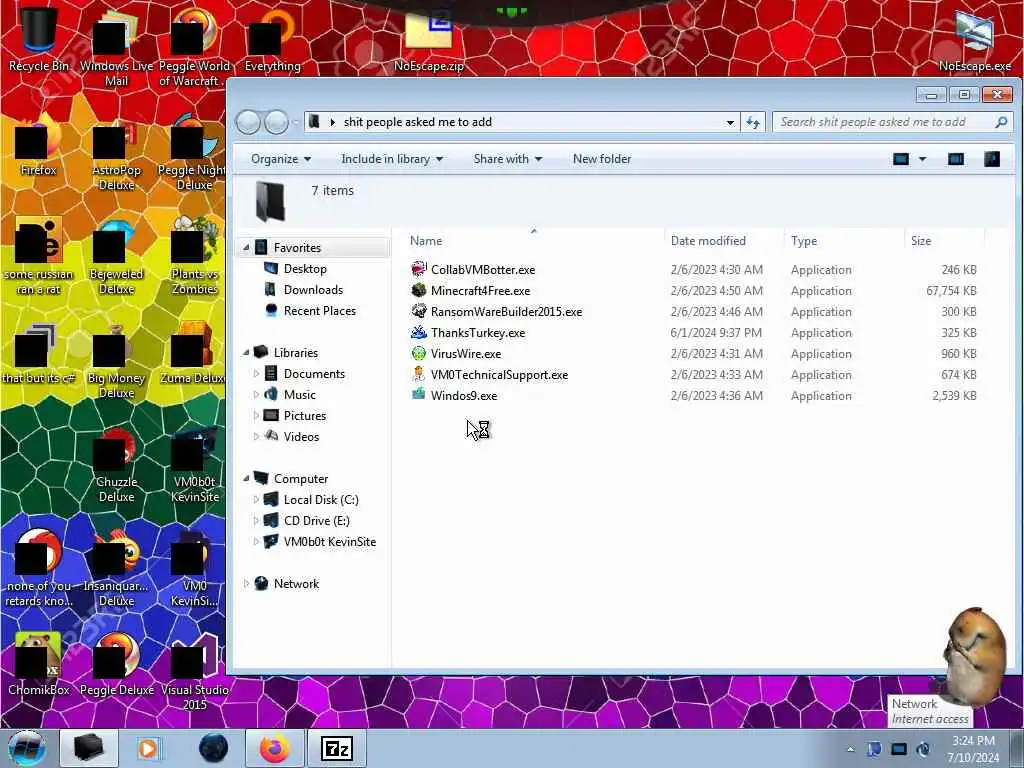Select CD Drive (E:) in navigation pane
Image resolution: width=1024 pixels, height=768 pixels.
[316, 520]
